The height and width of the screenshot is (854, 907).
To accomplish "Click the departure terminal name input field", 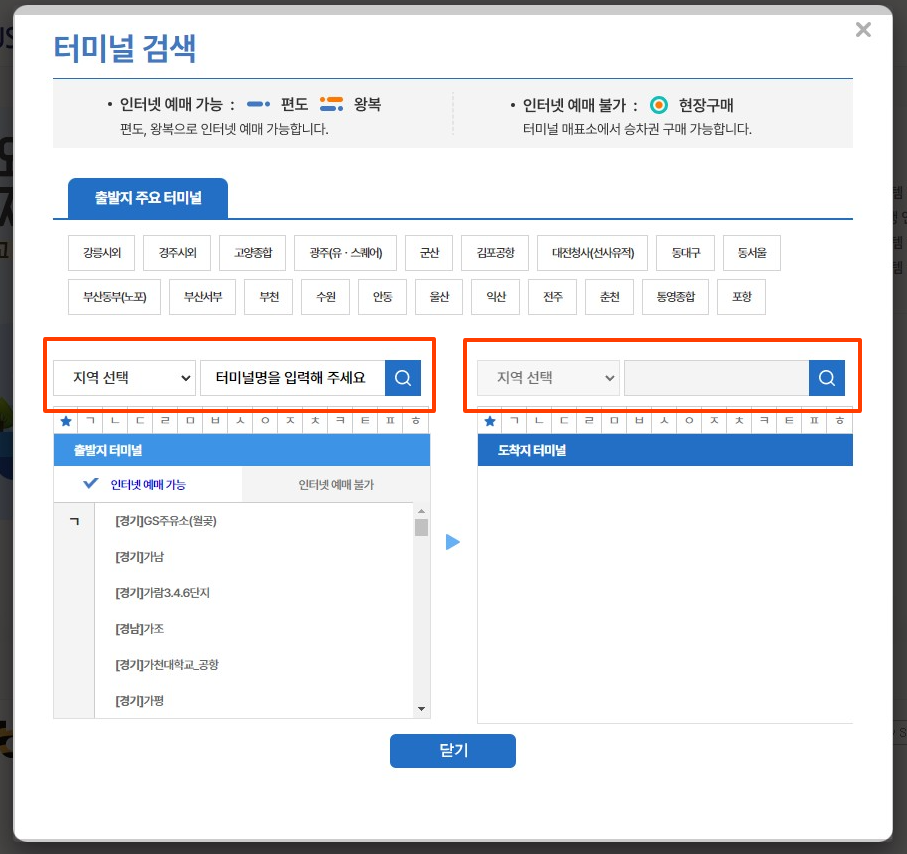I will point(293,378).
